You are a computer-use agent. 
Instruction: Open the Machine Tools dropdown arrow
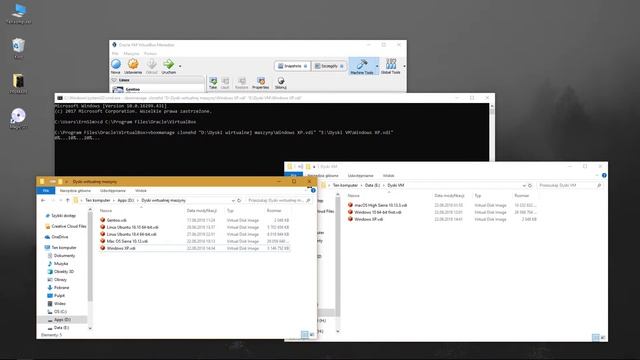click(x=377, y=66)
